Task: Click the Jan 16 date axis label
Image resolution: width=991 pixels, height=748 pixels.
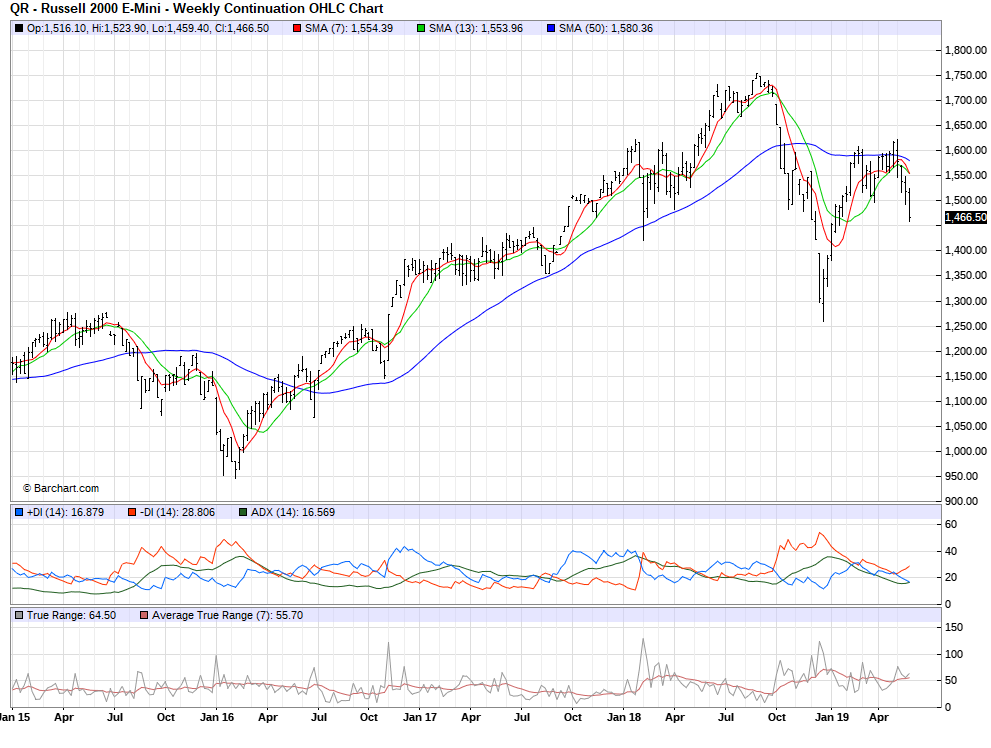Action: tap(217, 717)
